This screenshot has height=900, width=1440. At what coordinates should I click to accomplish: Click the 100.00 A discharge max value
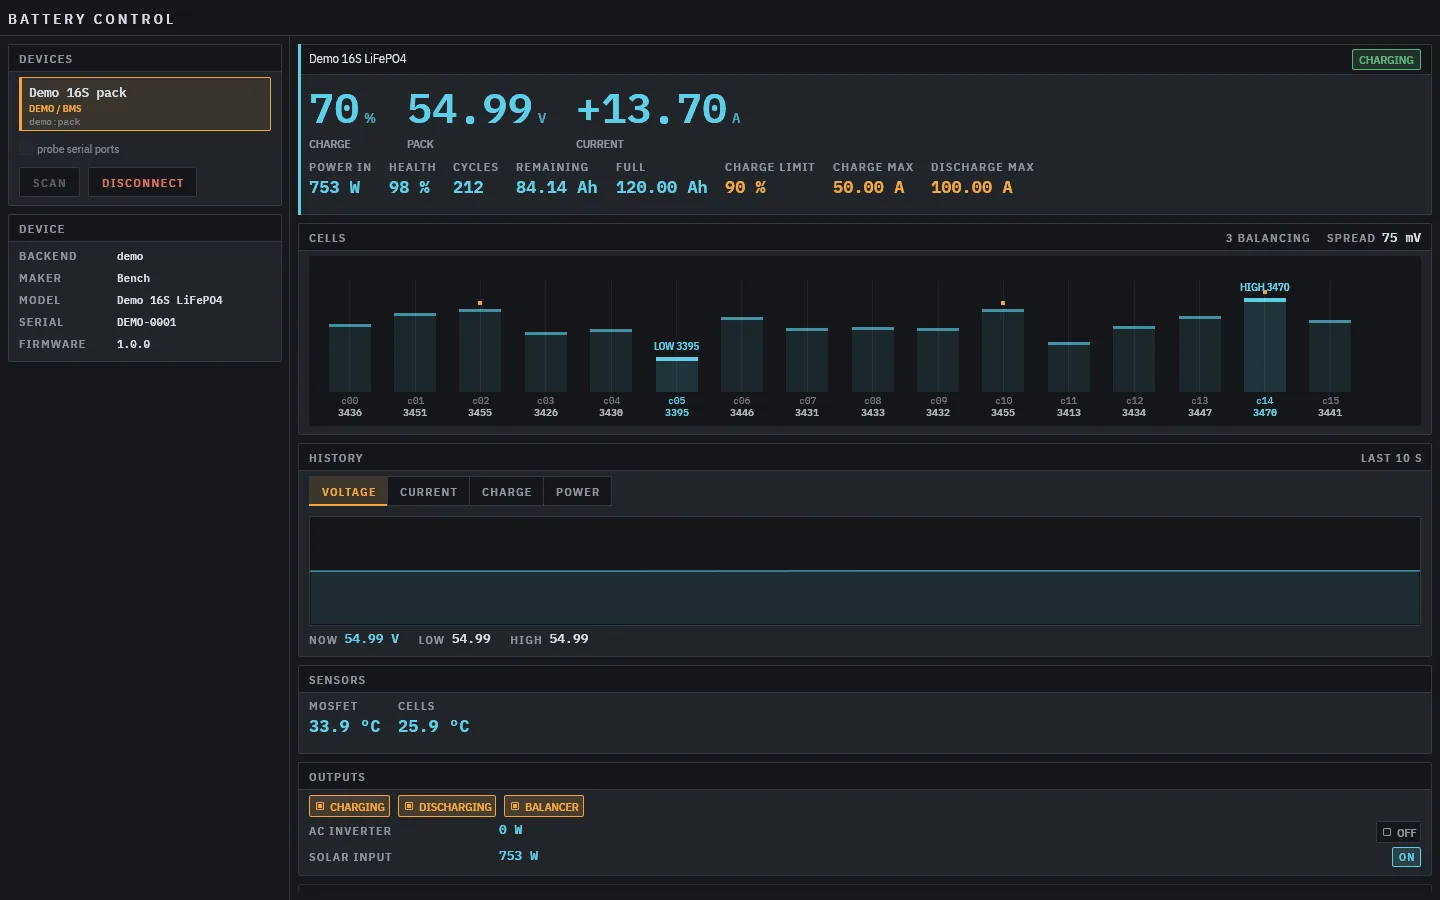[x=972, y=188]
